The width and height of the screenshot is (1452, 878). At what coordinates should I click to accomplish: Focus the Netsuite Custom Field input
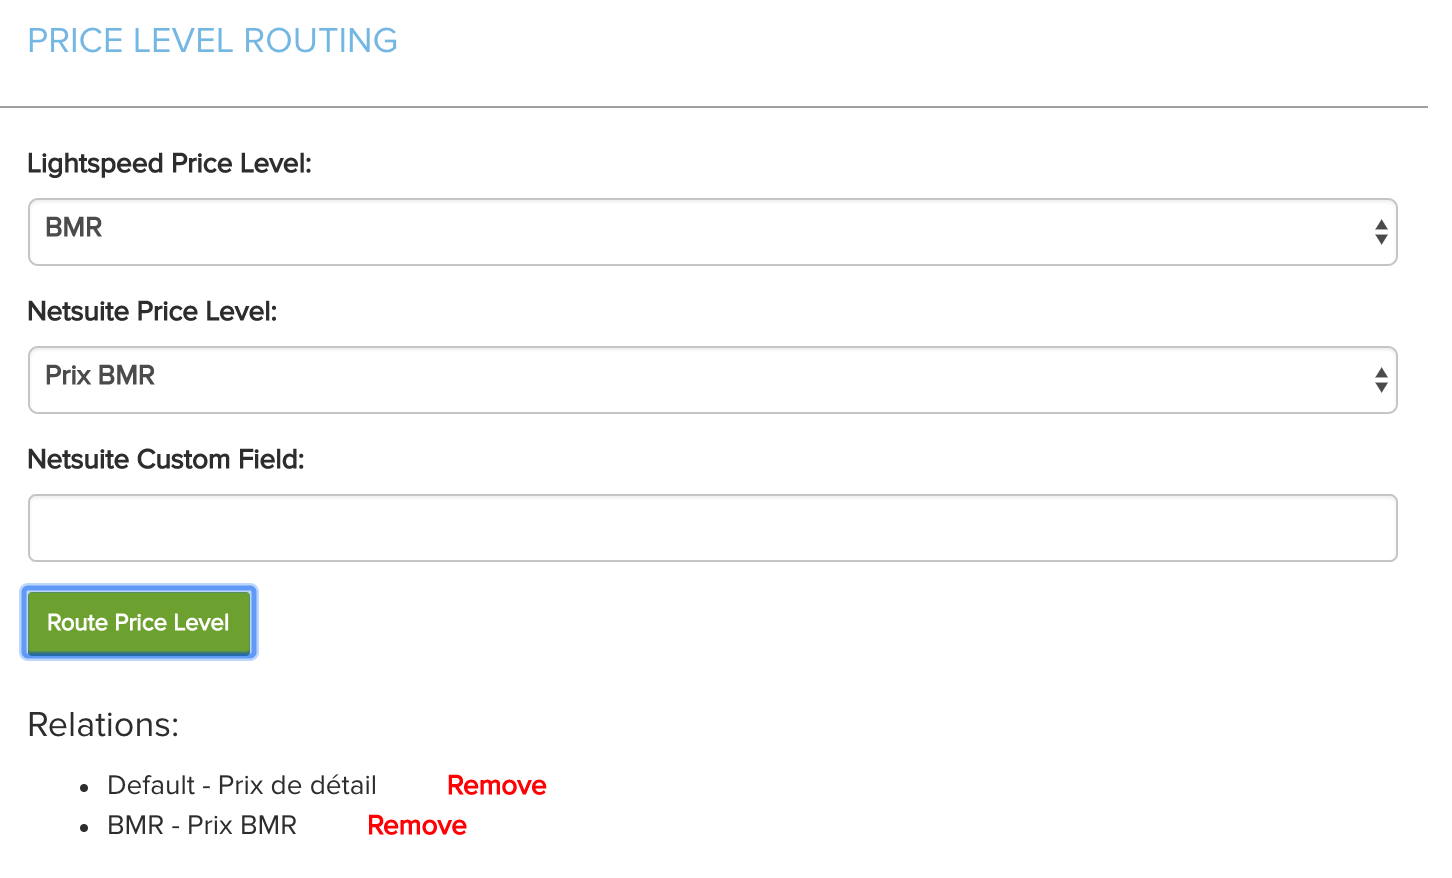coord(712,528)
